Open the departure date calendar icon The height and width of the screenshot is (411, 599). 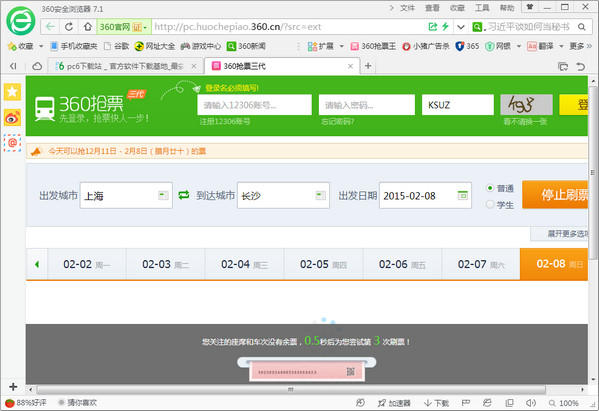click(463, 195)
